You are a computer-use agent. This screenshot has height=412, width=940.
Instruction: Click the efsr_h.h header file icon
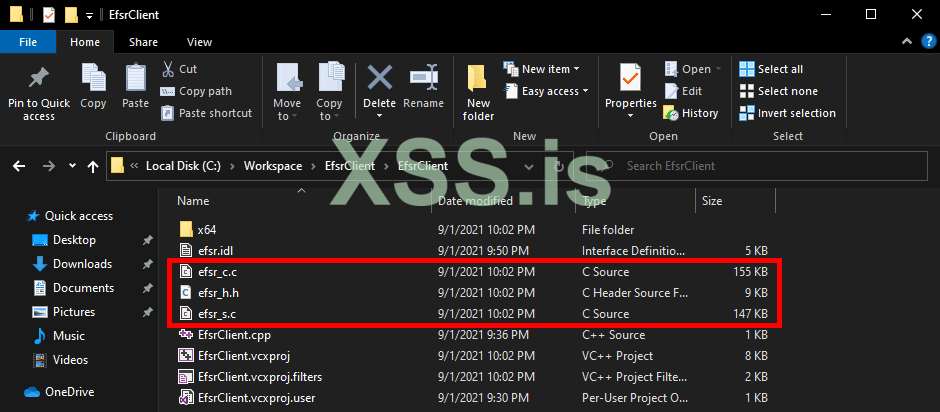[x=186, y=293]
